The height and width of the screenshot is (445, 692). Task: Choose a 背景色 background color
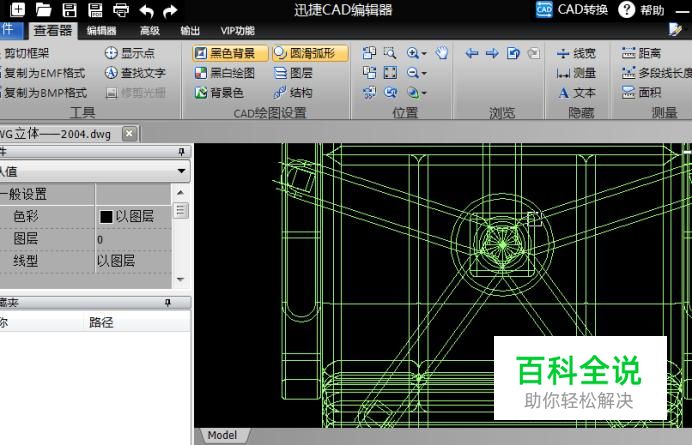coord(219,93)
